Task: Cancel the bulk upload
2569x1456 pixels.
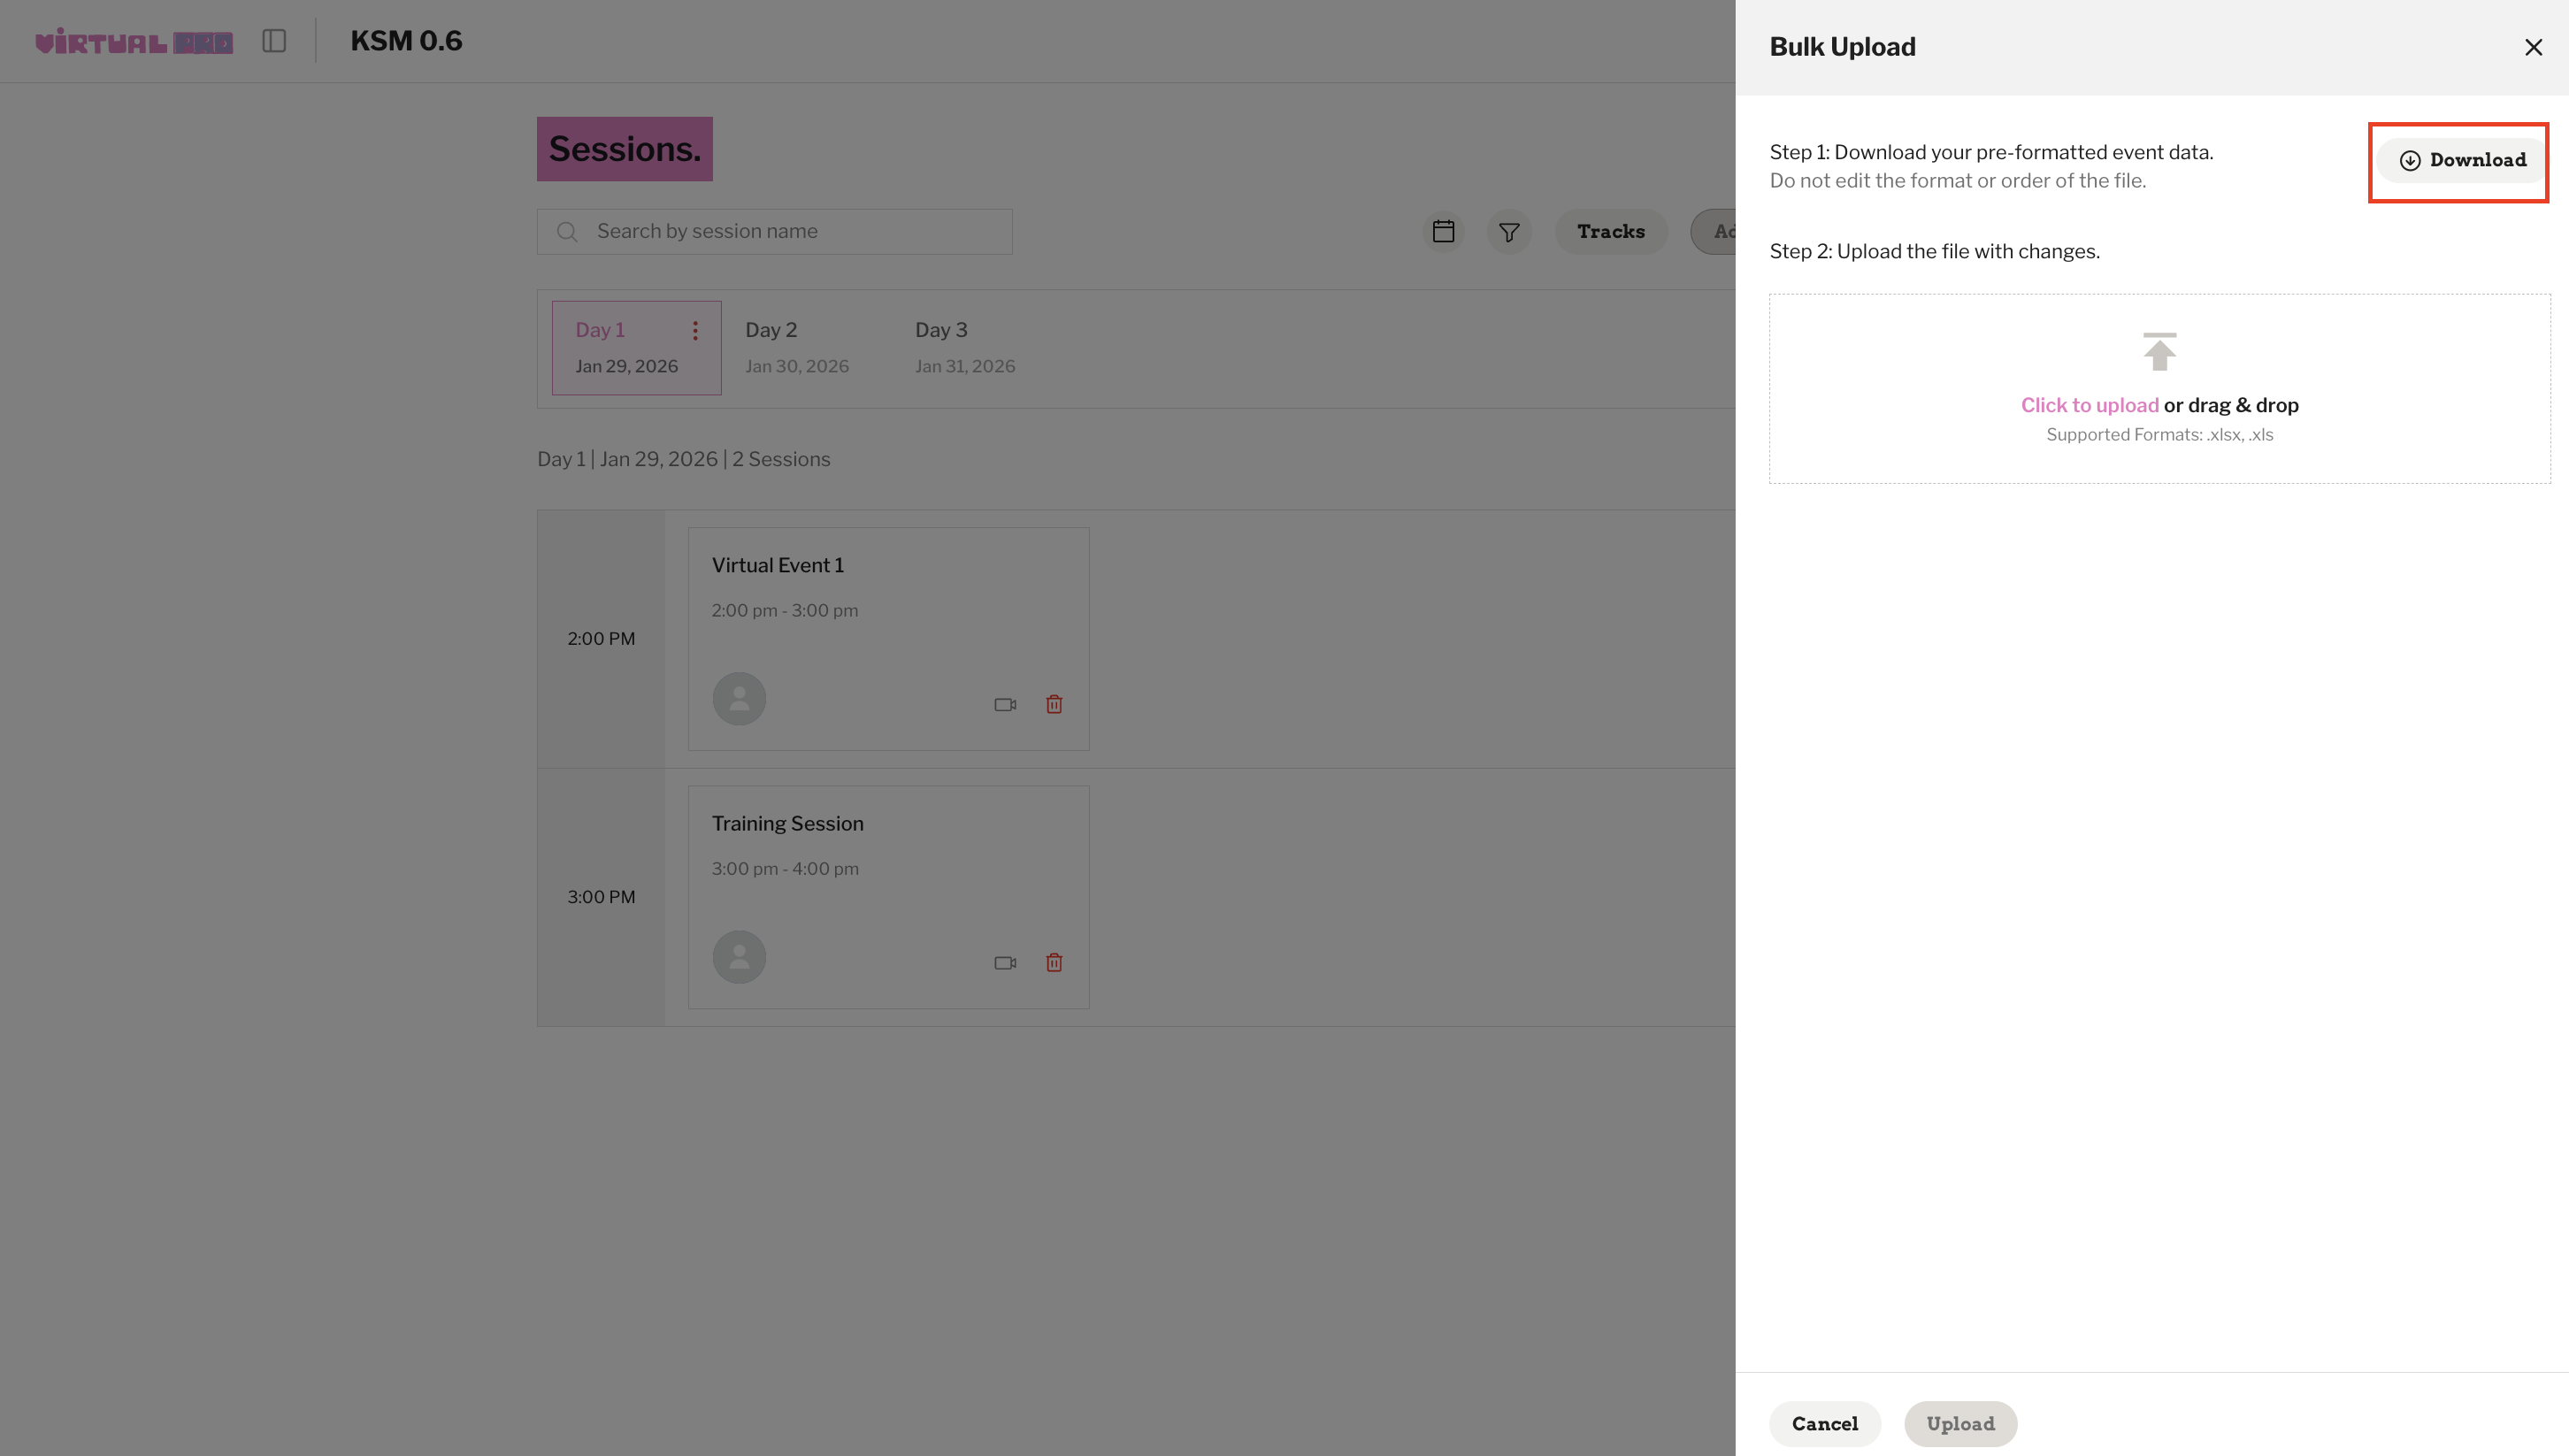Action: click(x=1824, y=1423)
